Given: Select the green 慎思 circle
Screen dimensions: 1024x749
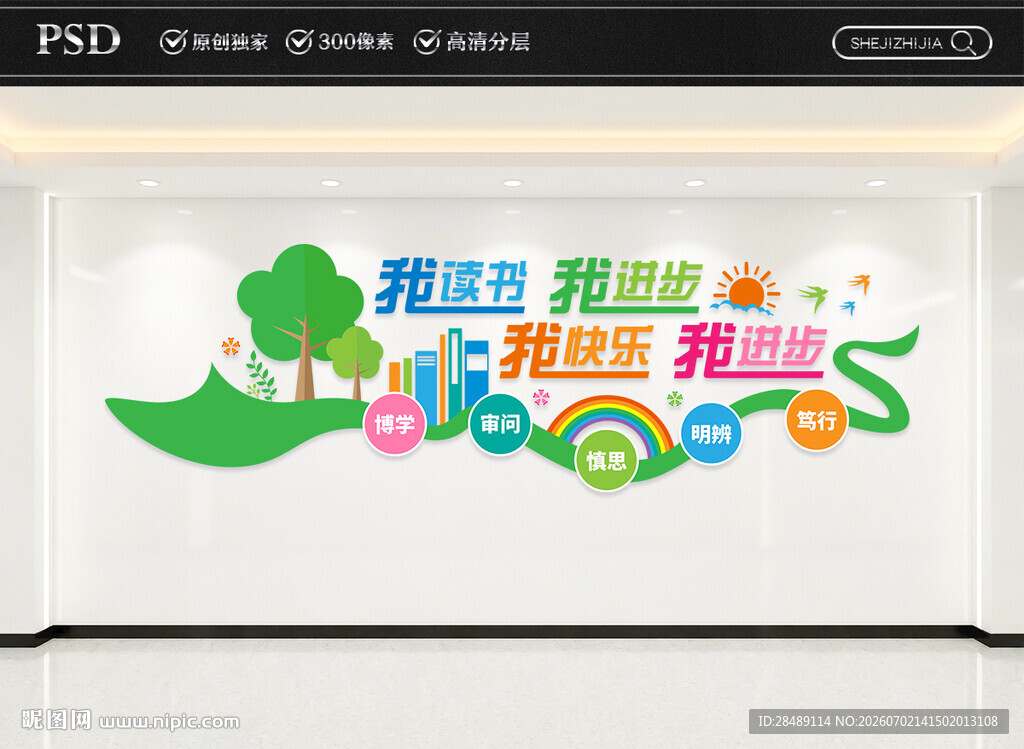Looking at the screenshot, I should (x=606, y=461).
